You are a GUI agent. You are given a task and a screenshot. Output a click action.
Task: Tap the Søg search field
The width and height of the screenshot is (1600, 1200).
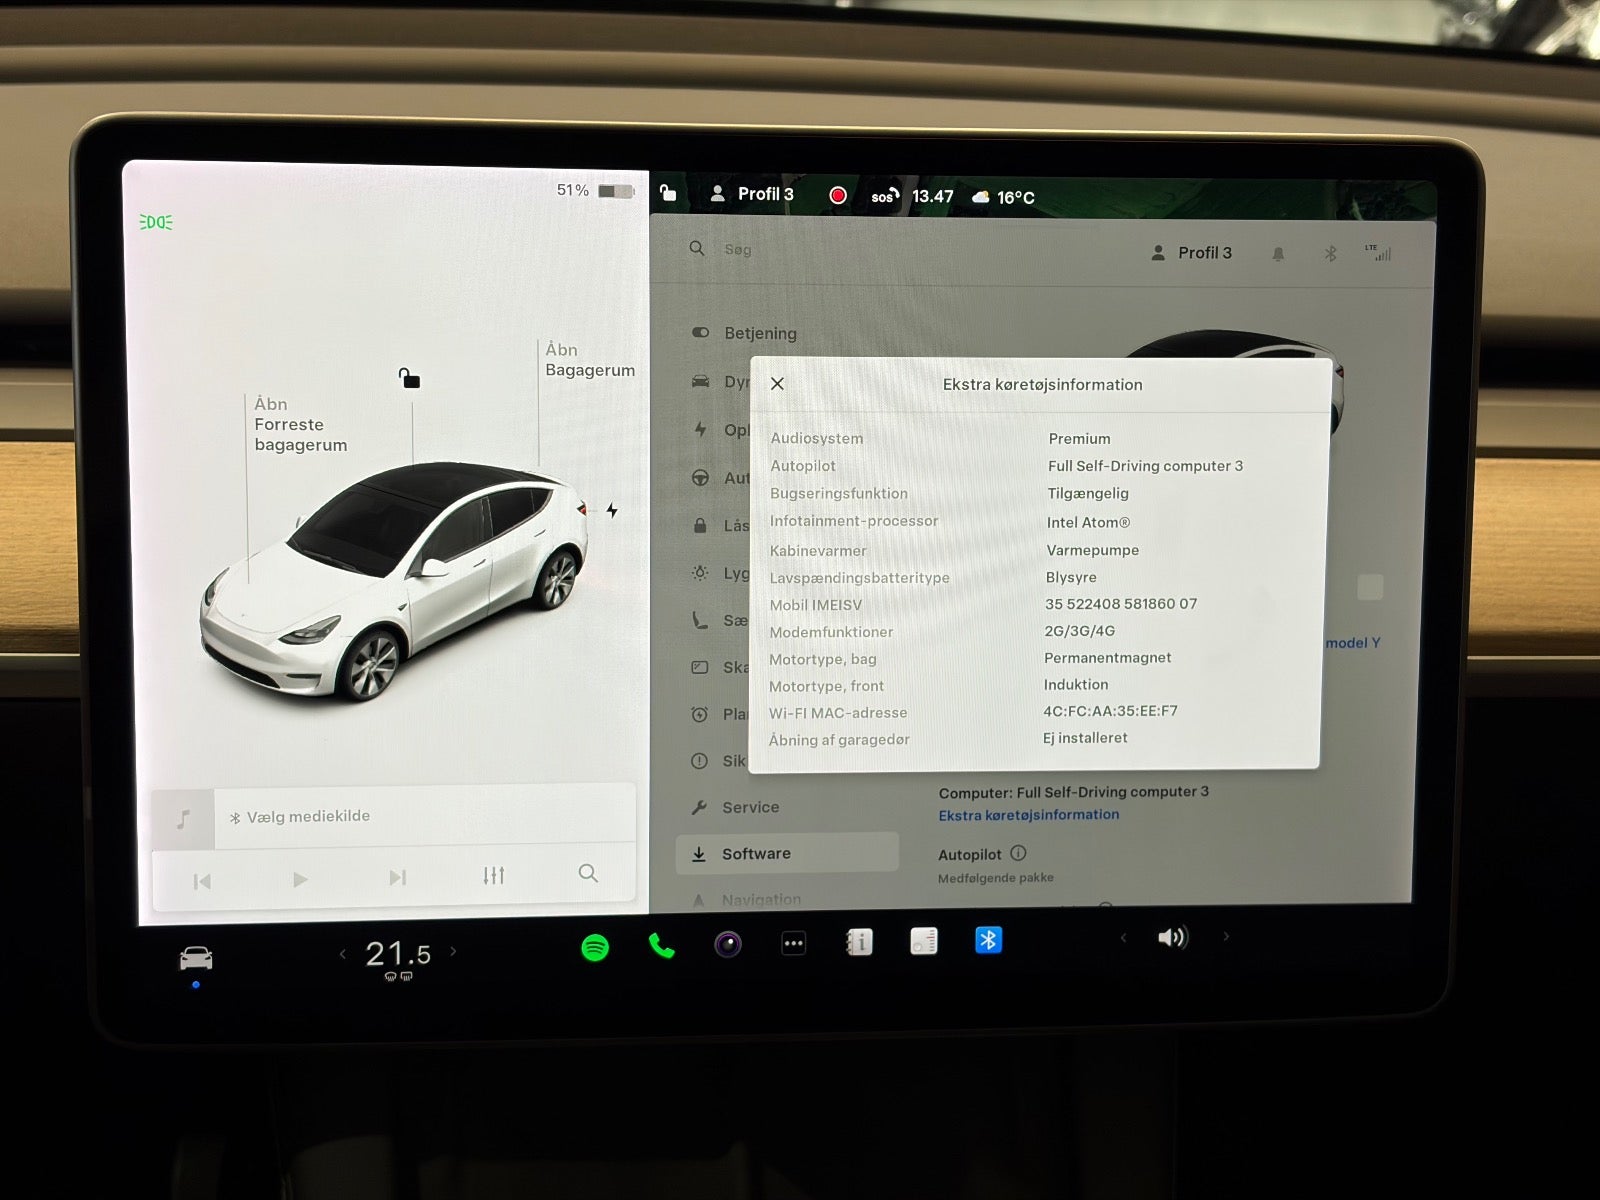738,249
